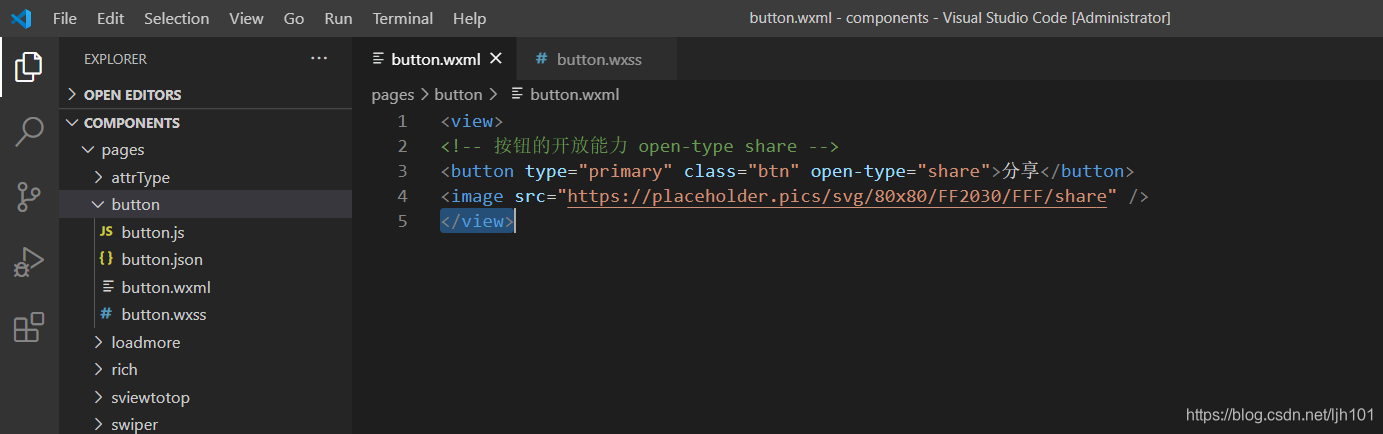Expand the sviewtotop folder
The width and height of the screenshot is (1383, 434).
point(98,397)
